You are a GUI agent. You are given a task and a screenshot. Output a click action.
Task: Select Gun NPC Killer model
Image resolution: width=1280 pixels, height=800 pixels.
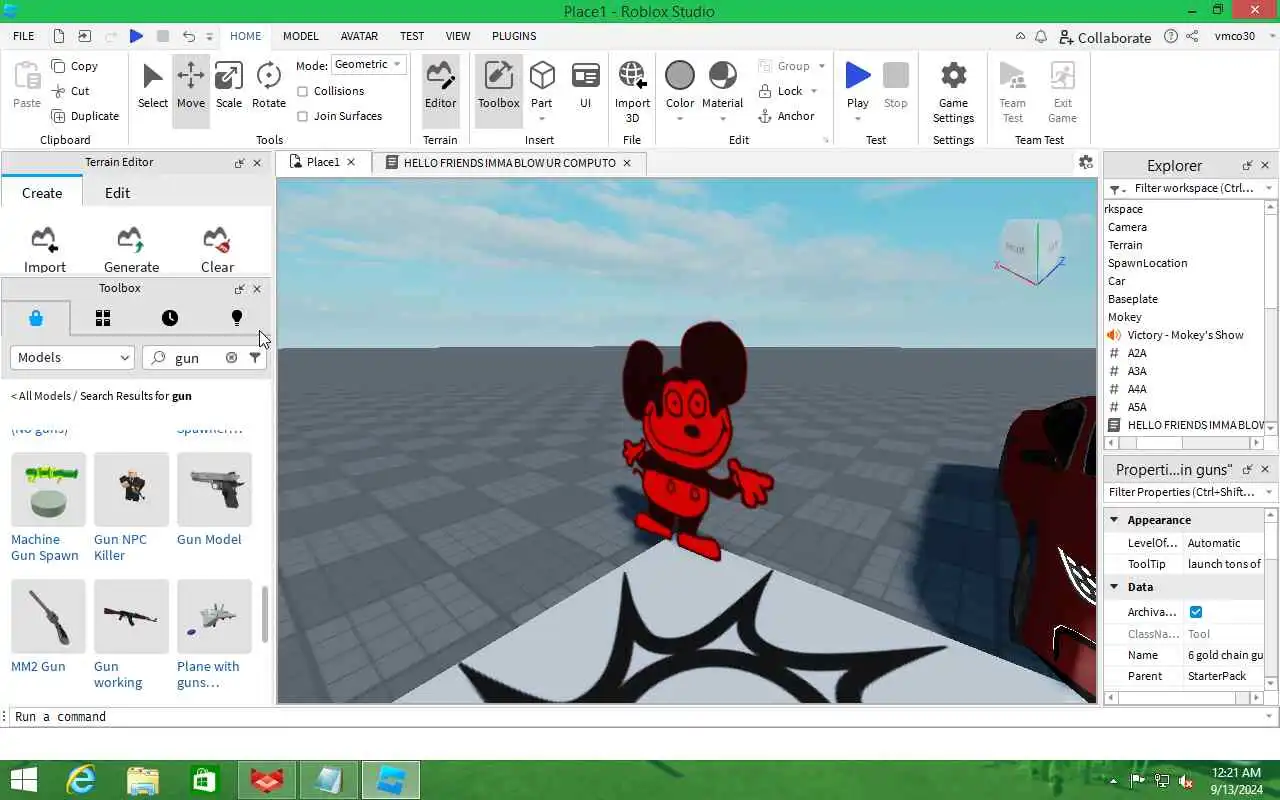[131, 507]
